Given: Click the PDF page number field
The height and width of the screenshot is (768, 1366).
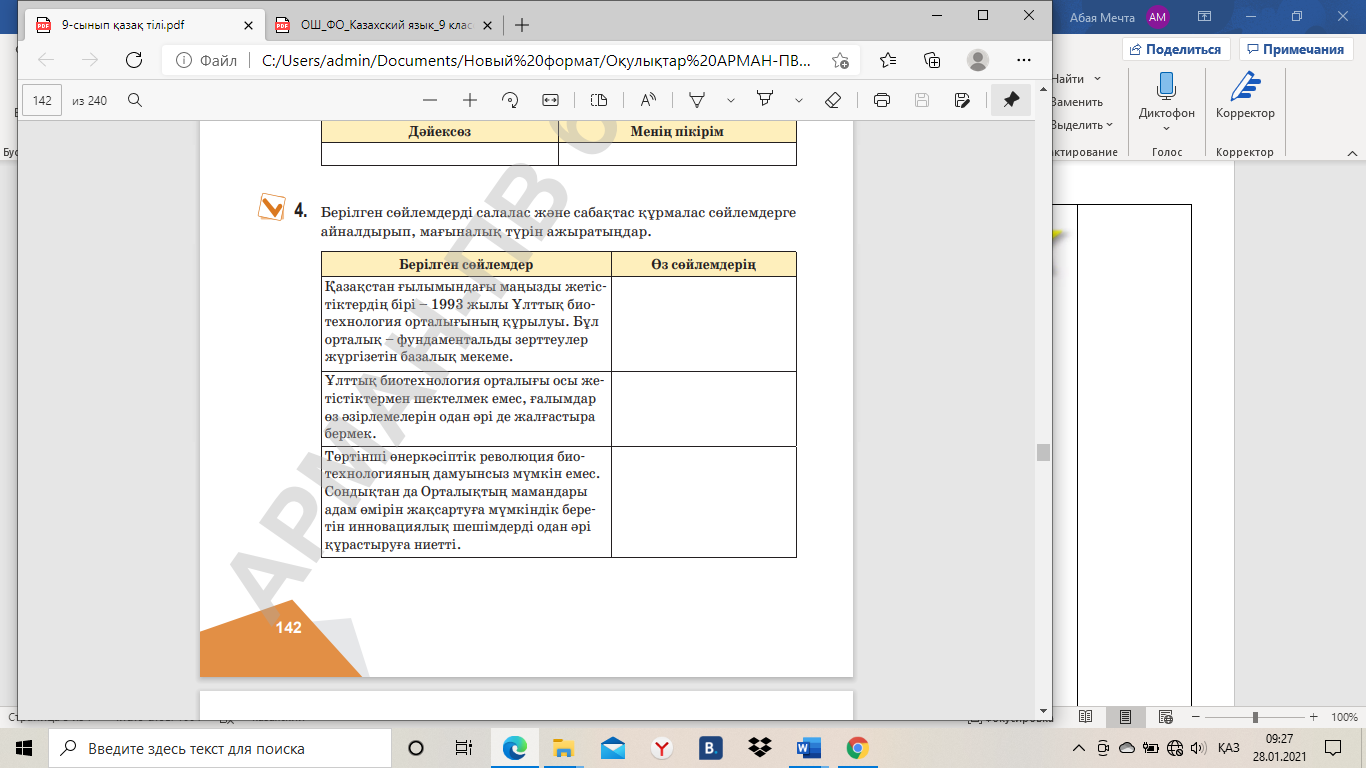Looking at the screenshot, I should click(x=42, y=100).
